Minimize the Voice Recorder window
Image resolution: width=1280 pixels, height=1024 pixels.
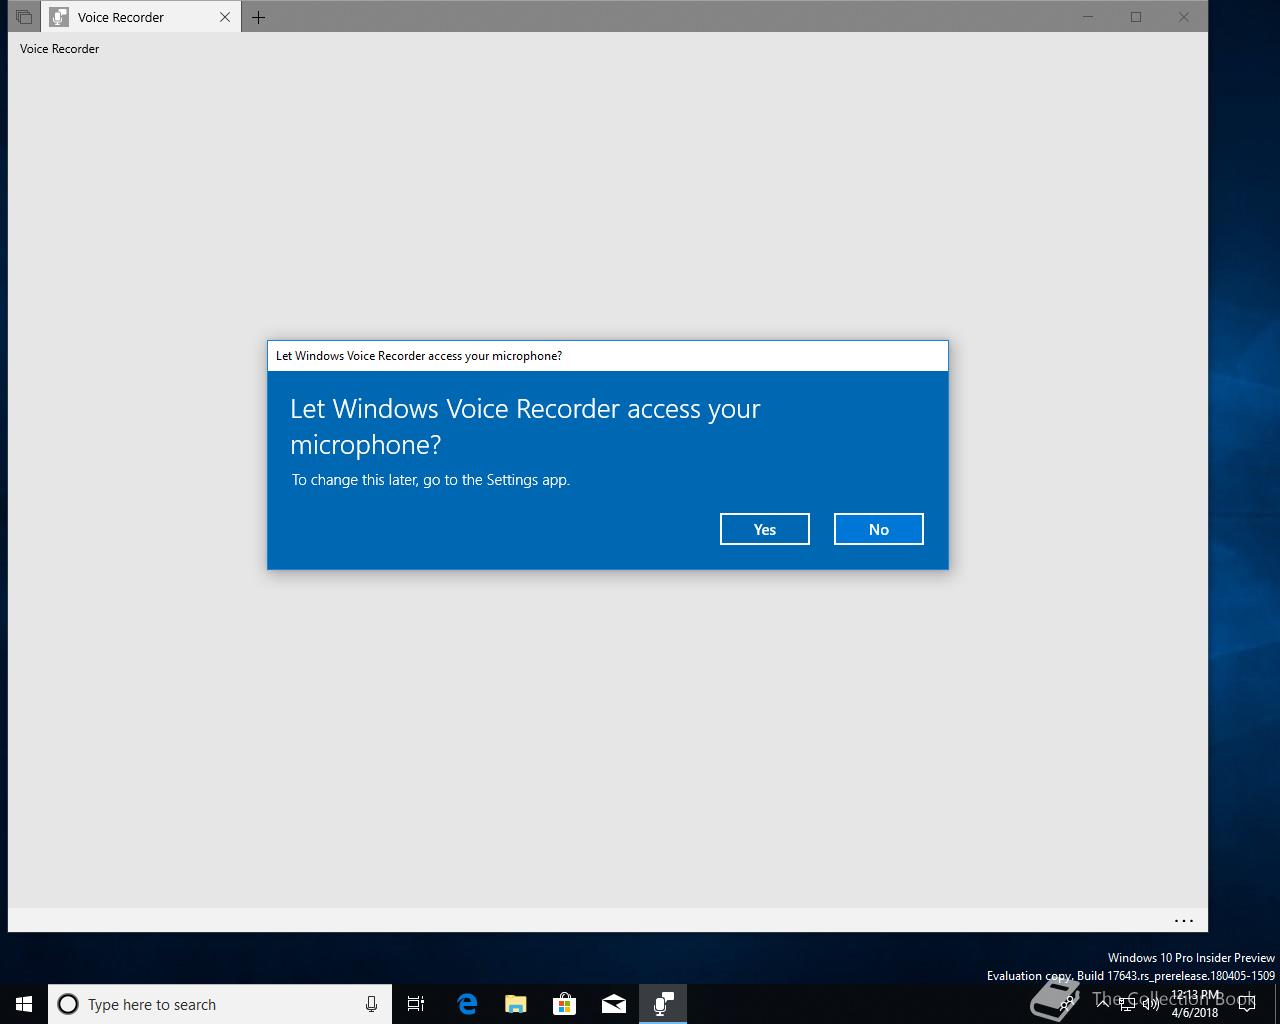(1088, 17)
